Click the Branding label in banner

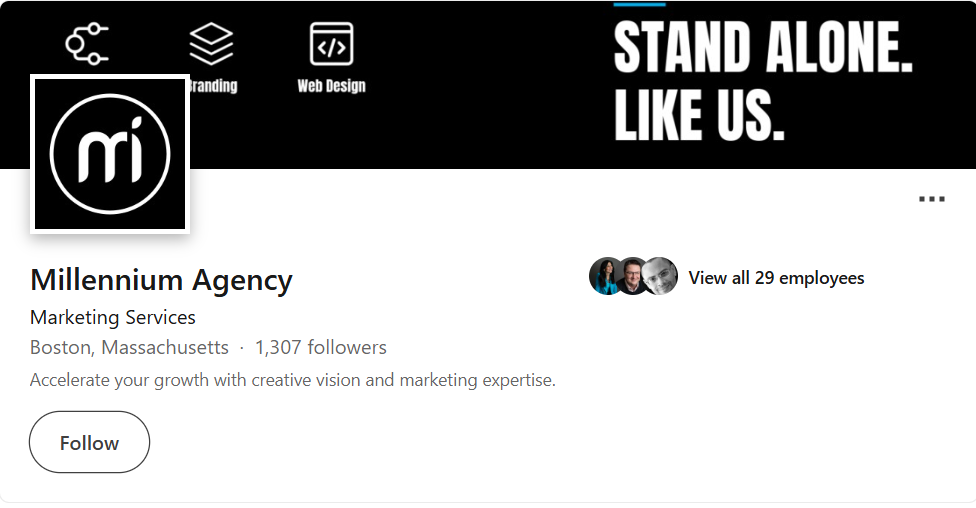[x=214, y=86]
